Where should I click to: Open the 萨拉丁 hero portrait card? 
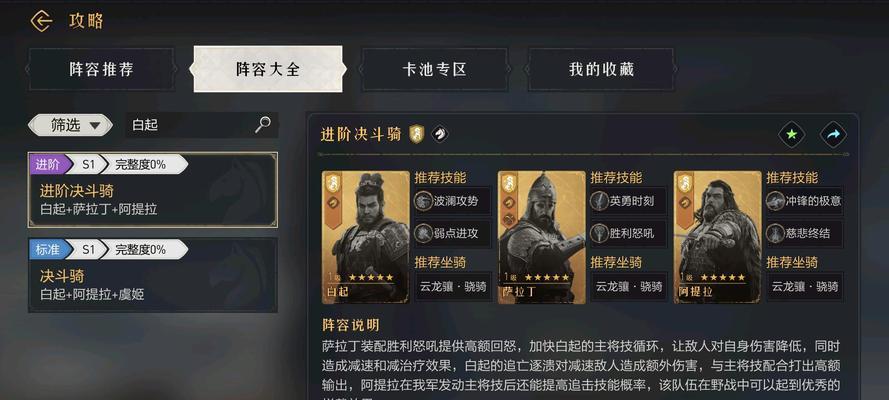541,237
